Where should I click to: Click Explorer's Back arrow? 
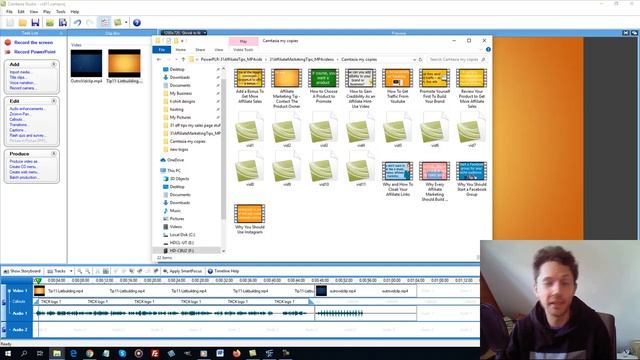(x=159, y=60)
